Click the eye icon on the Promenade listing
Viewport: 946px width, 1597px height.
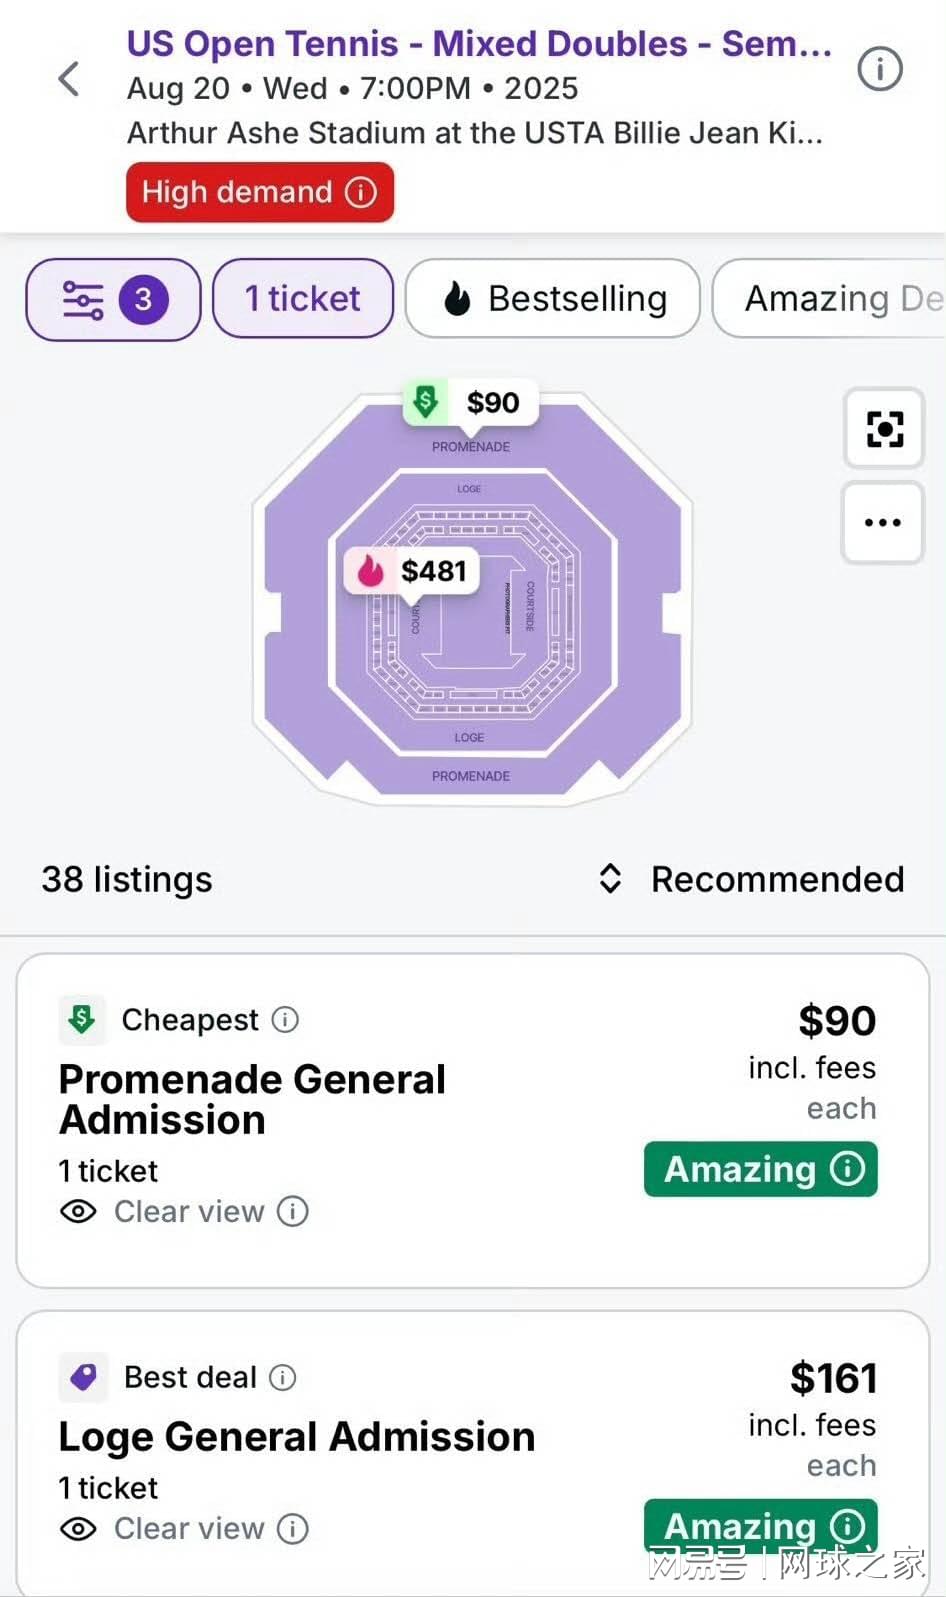pyautogui.click(x=78, y=1212)
